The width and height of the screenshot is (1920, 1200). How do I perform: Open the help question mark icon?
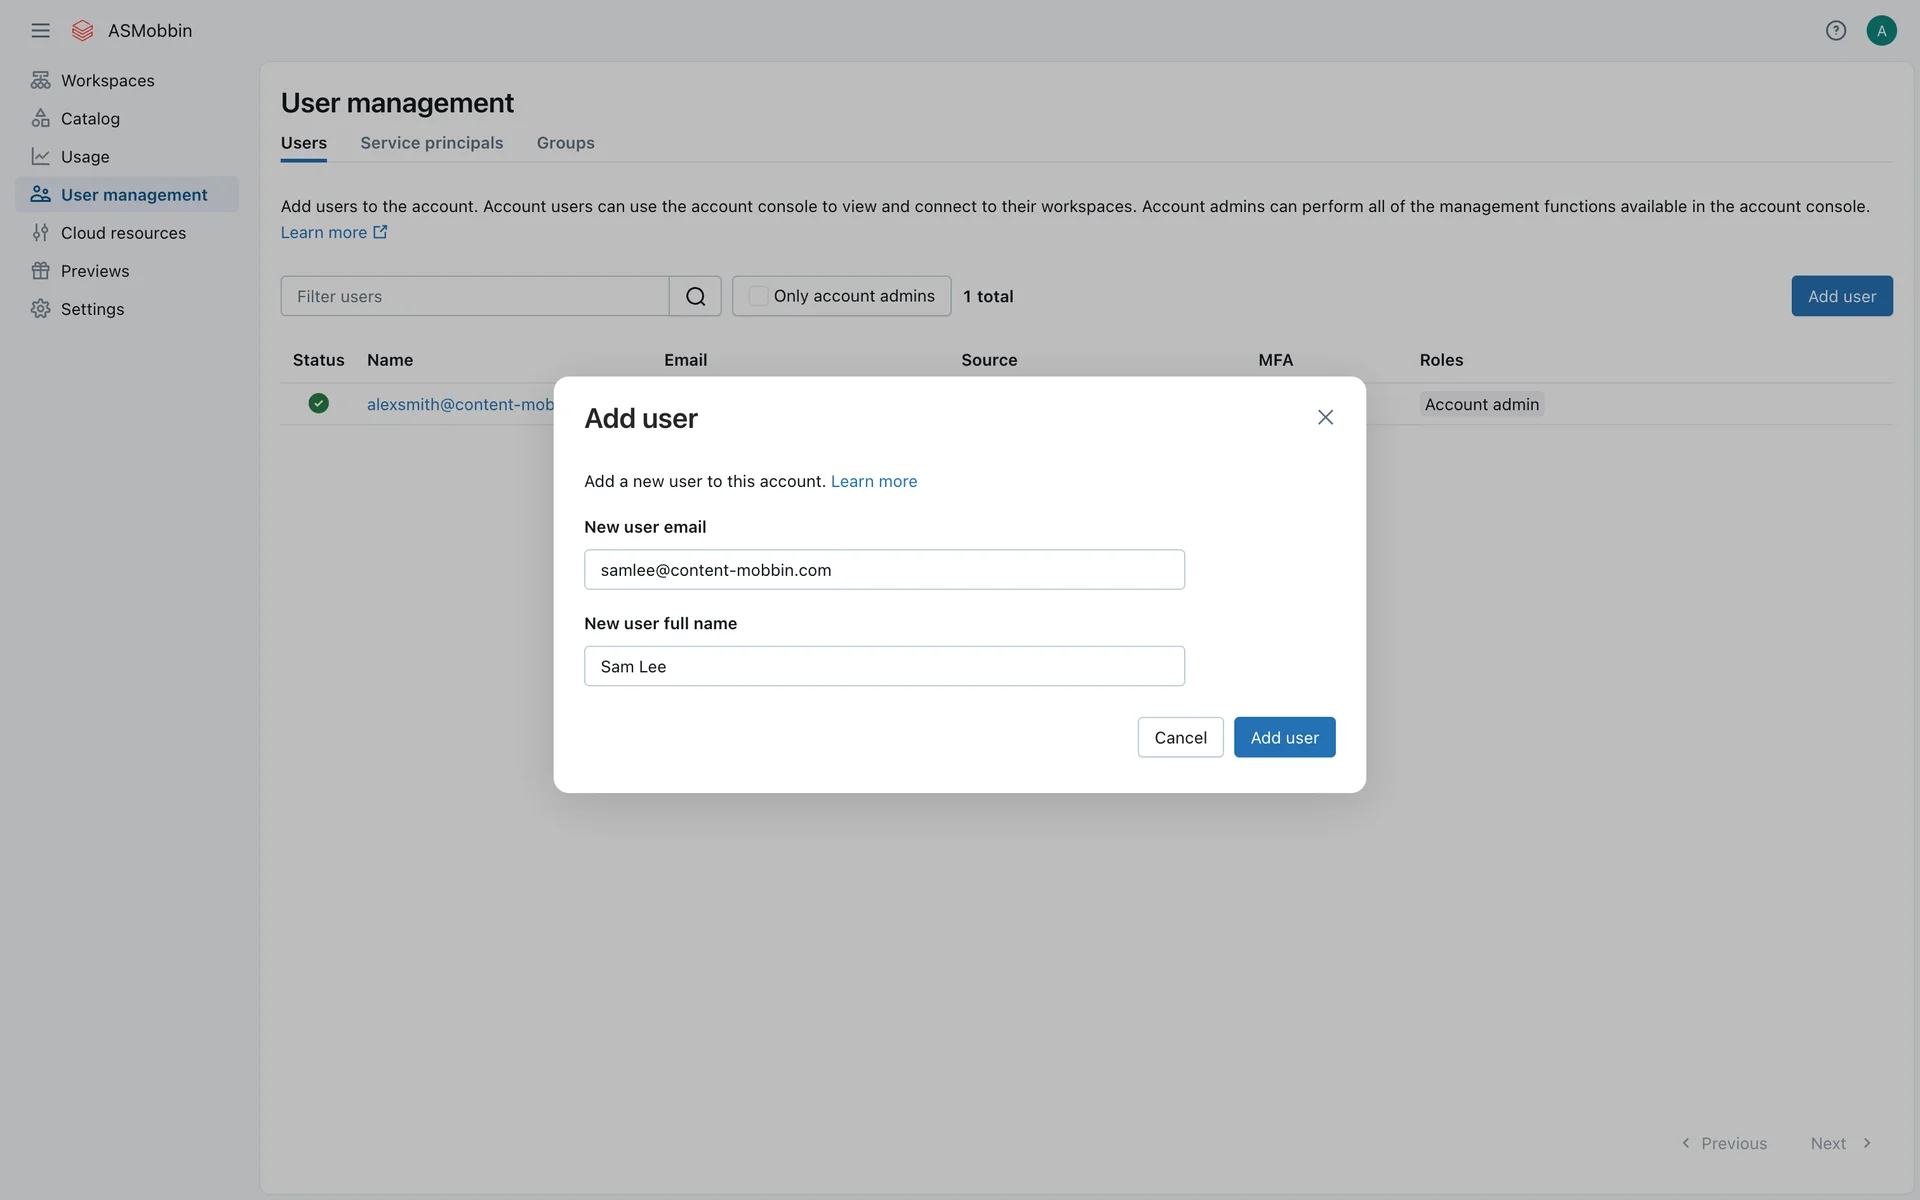(1835, 30)
